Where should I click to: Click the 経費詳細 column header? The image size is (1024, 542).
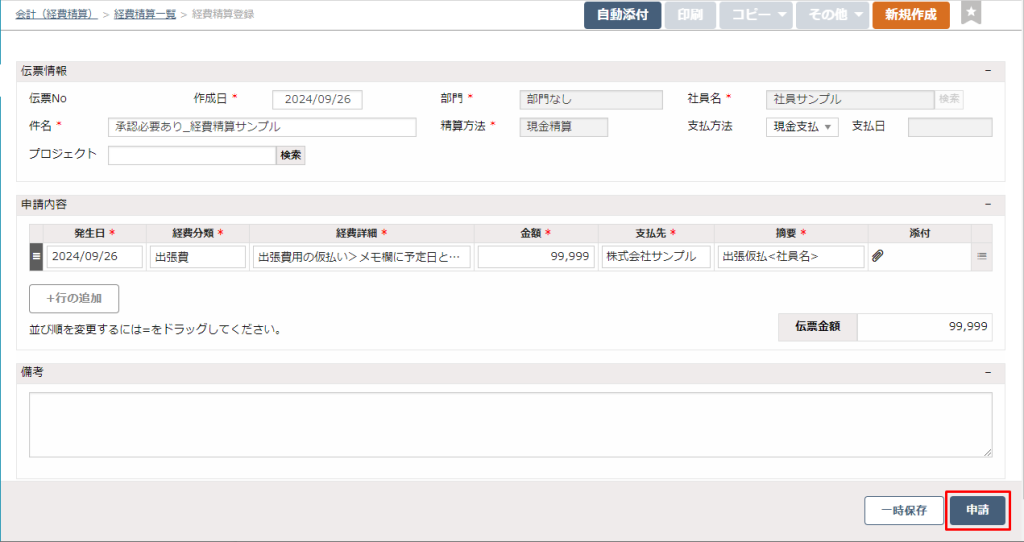362,233
